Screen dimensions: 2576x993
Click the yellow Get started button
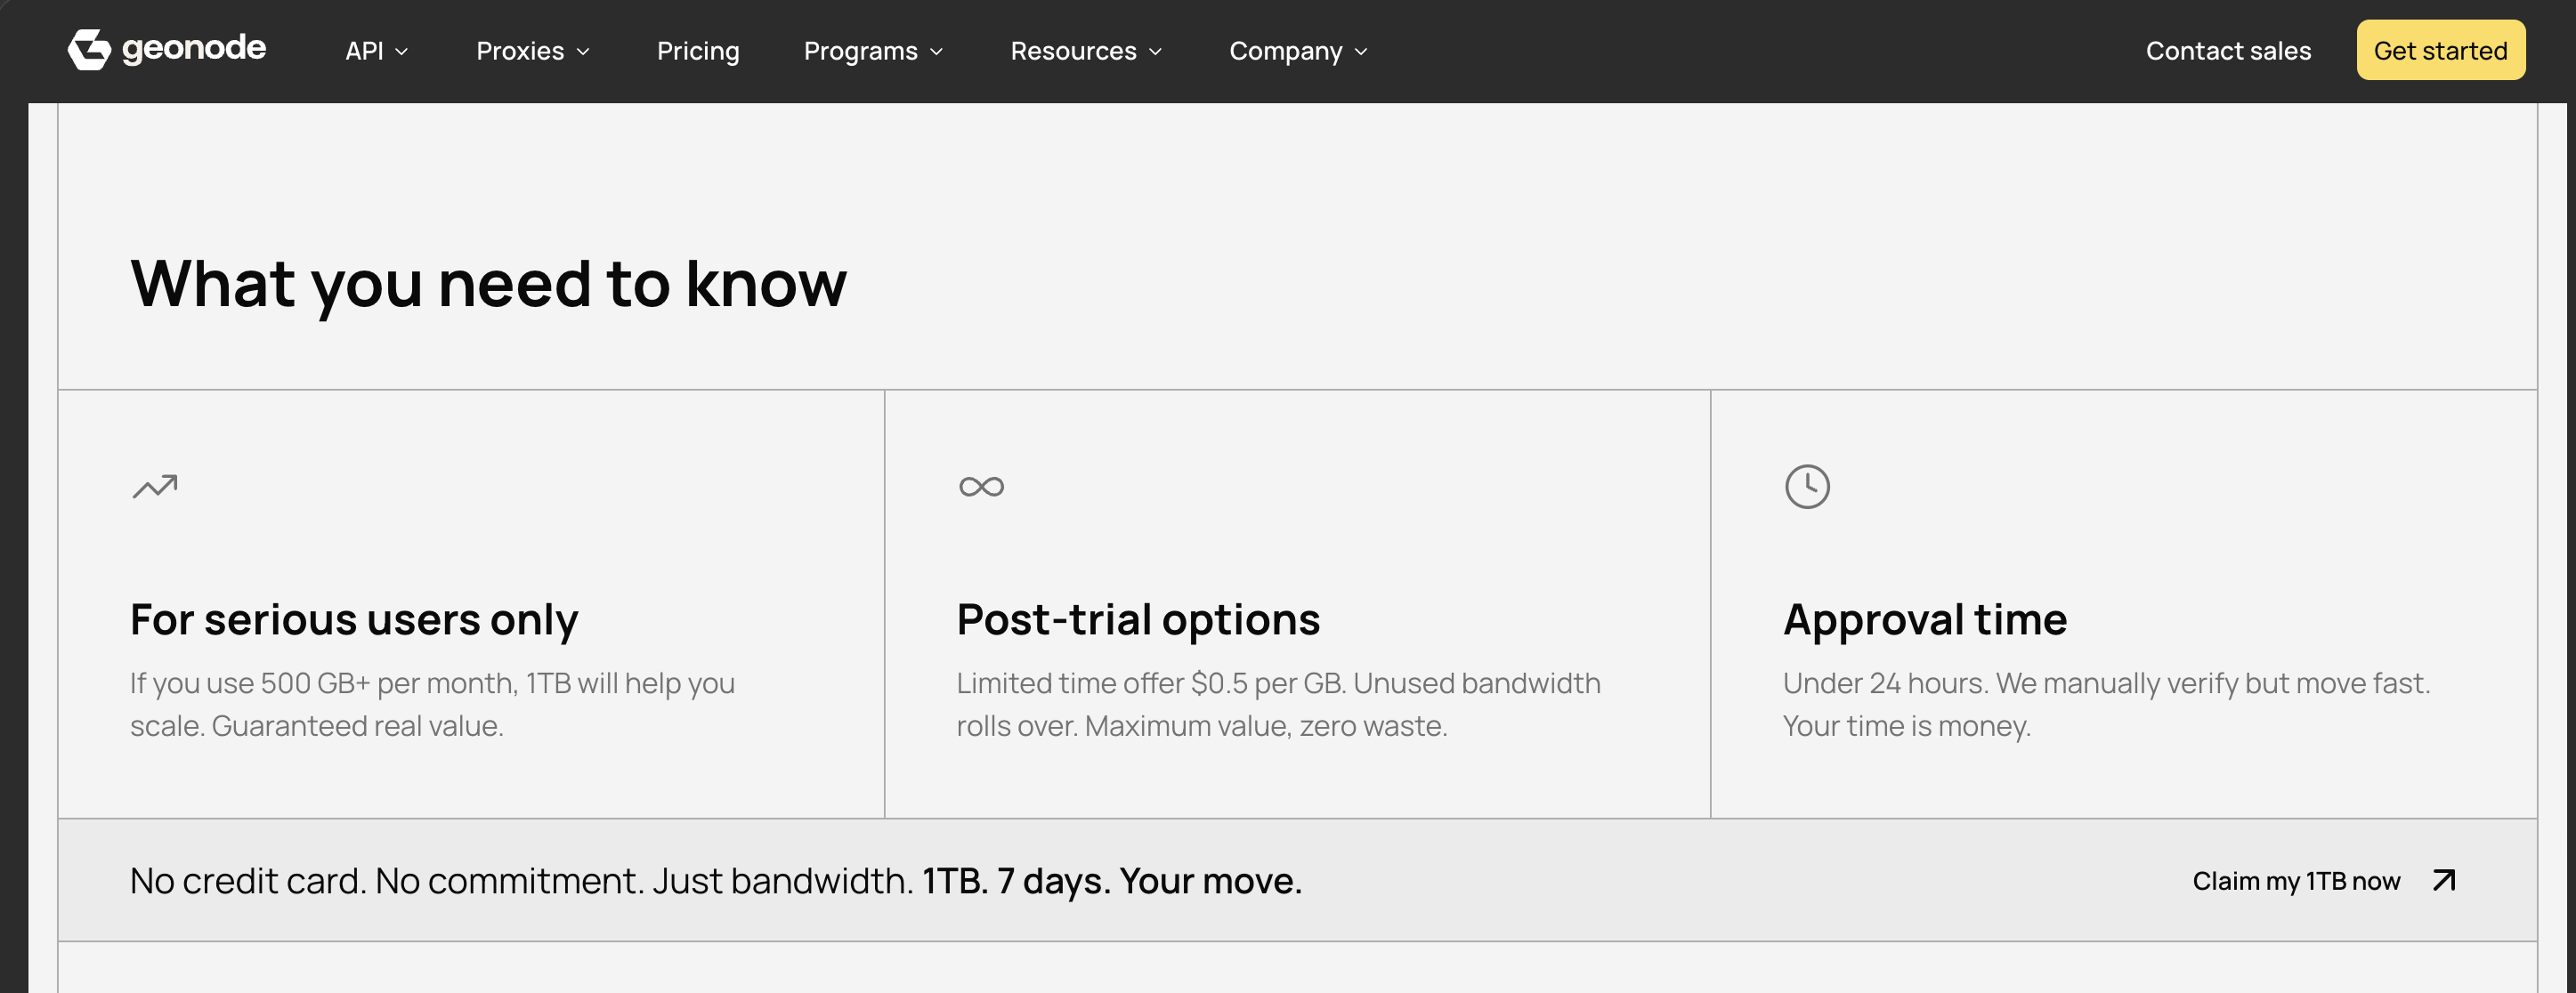[2440, 50]
